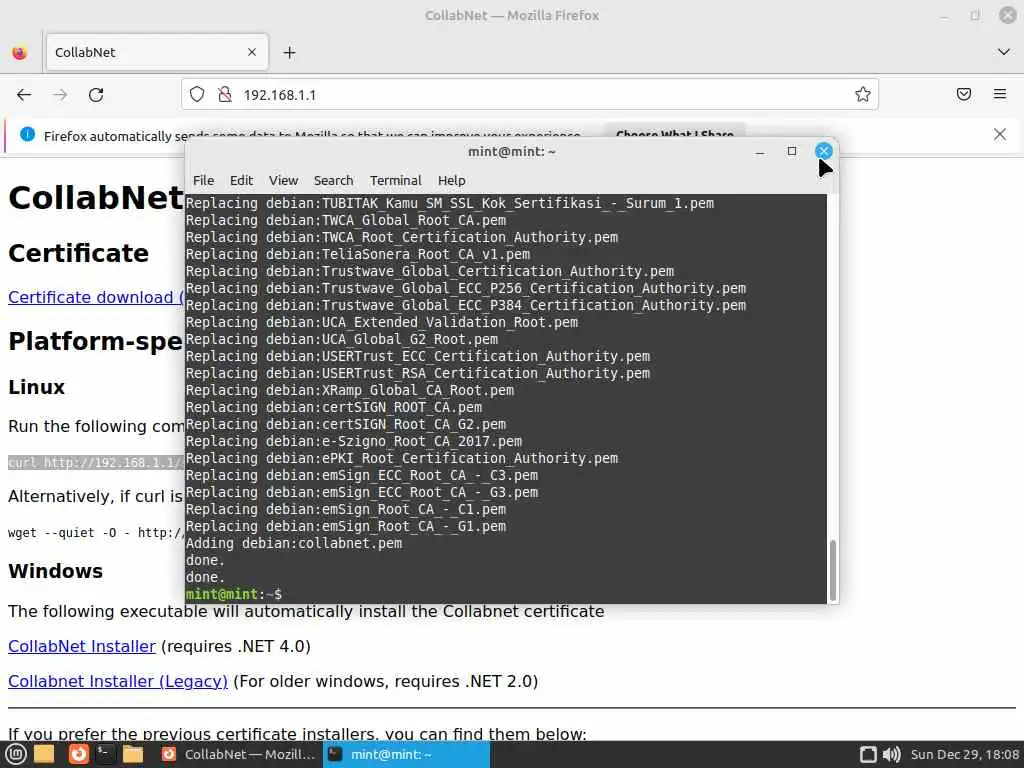The width and height of the screenshot is (1024, 768).
Task: Click the Firefox forward arrow
Action: coord(60,95)
